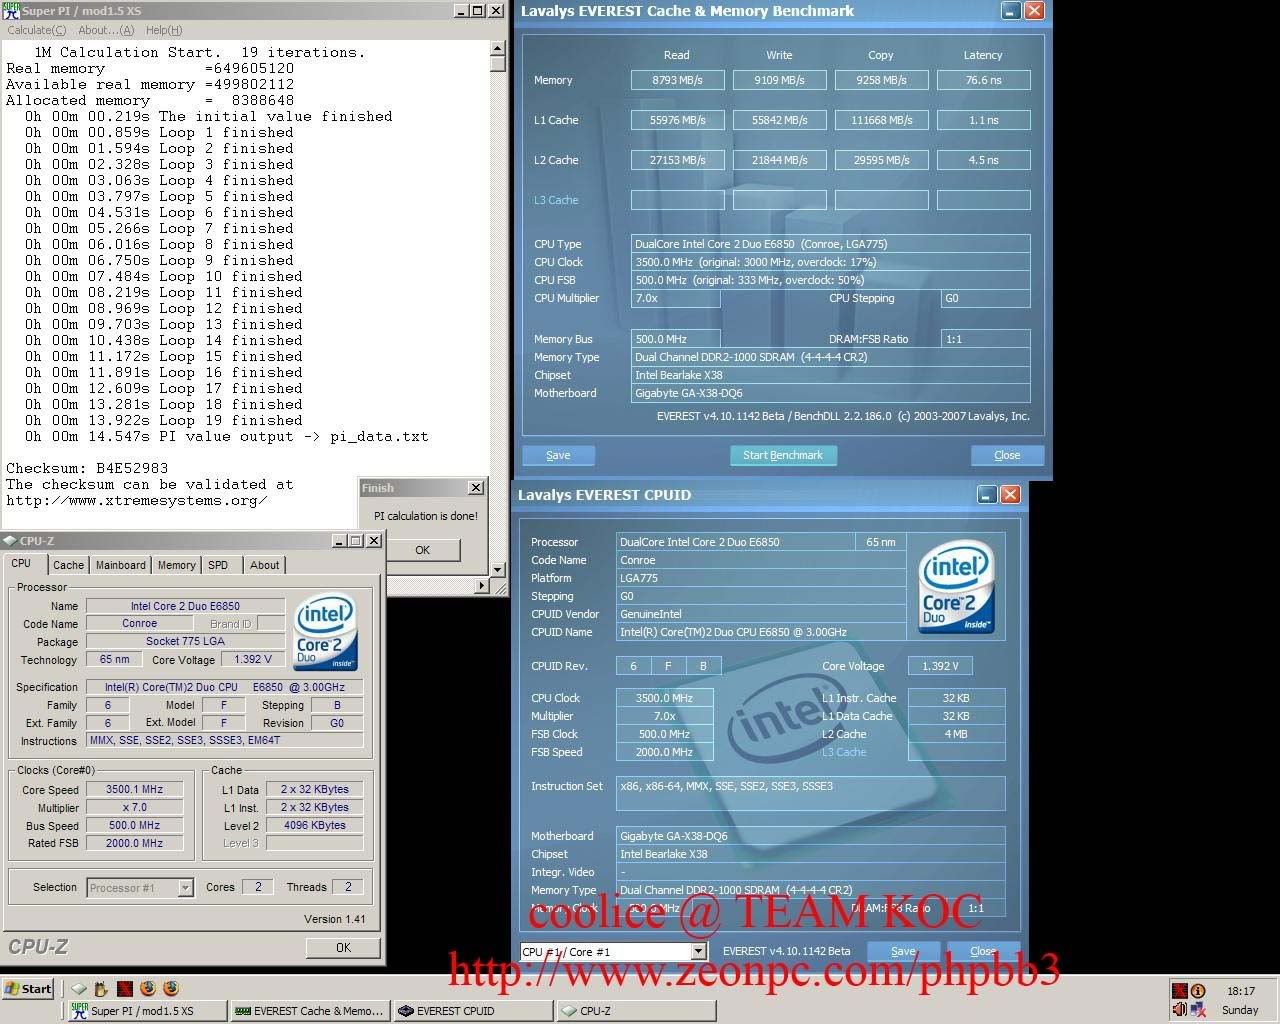
Task: Select the Cache tab in CPU-Z
Action: pos(69,565)
